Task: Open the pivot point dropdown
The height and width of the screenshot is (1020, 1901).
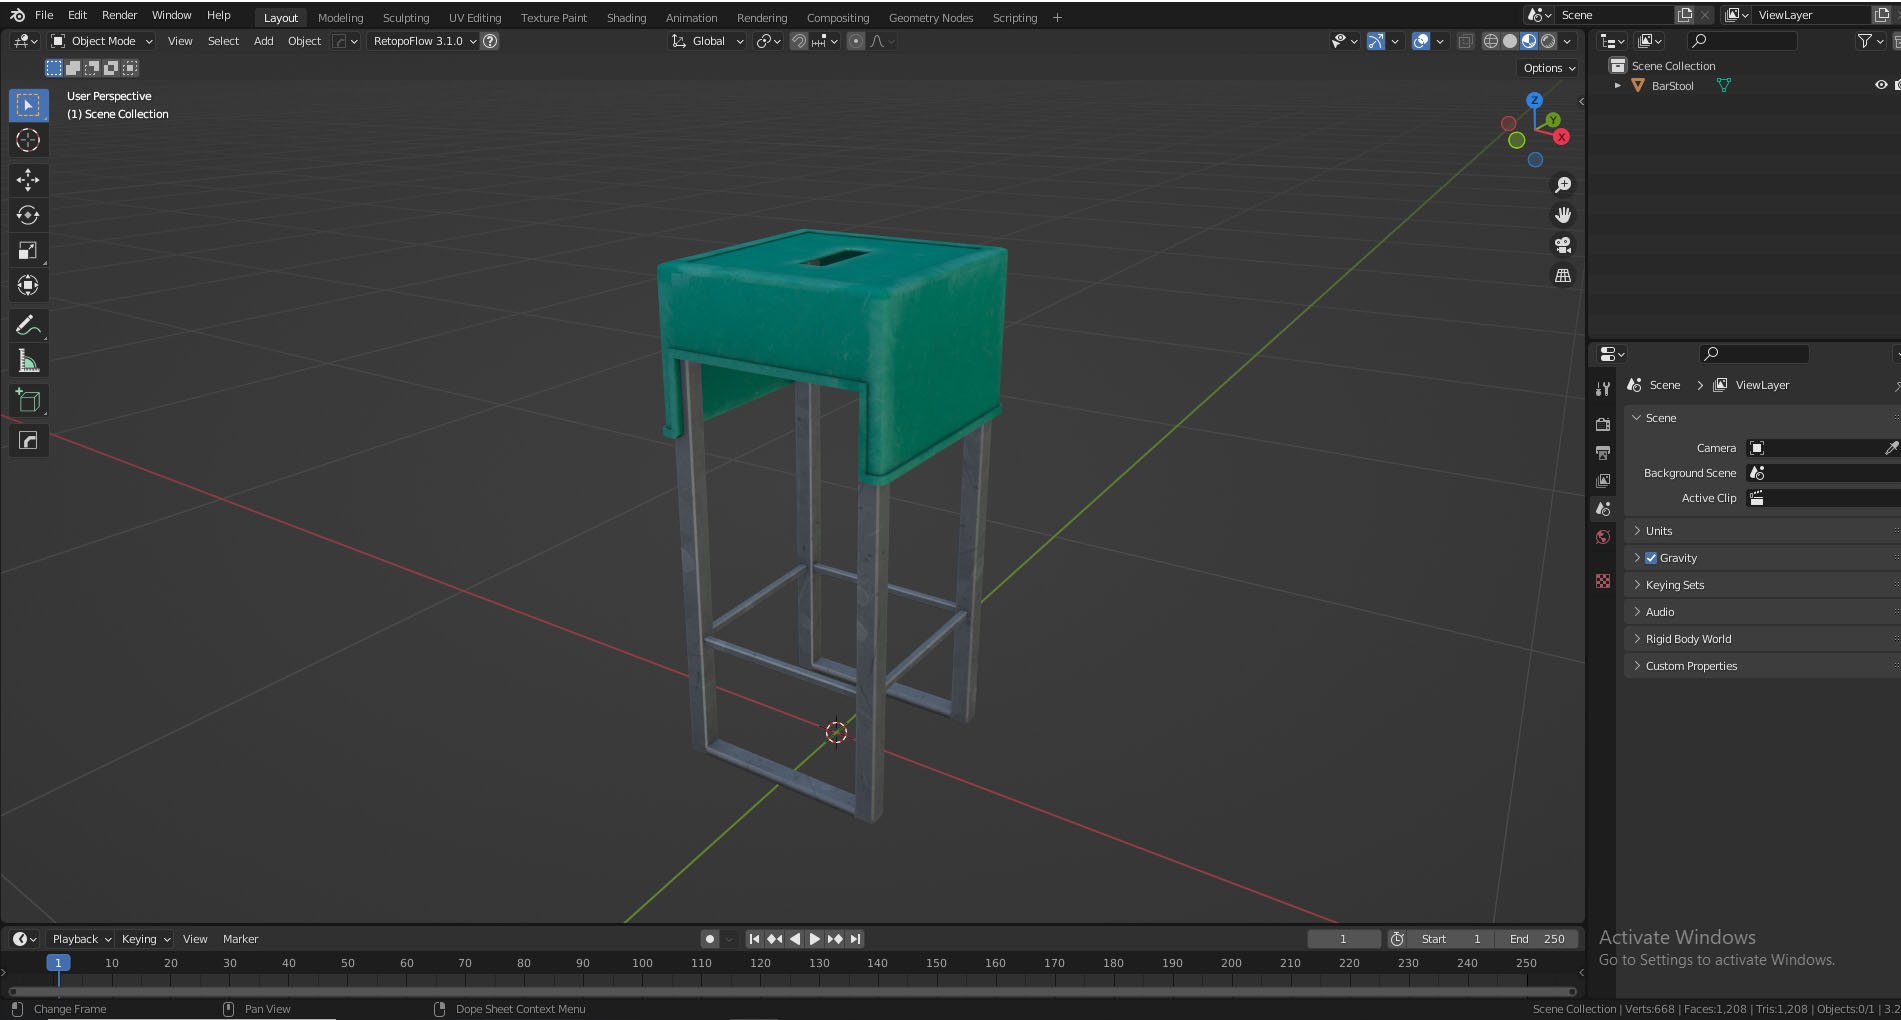Action: pos(768,41)
